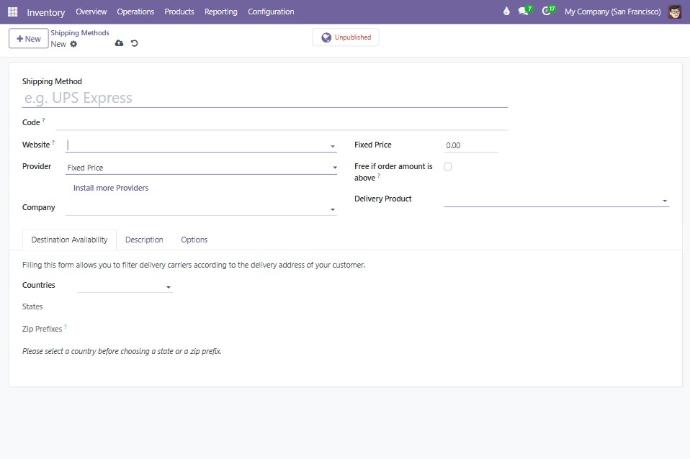Viewport: 690px width, 459px height.
Task: Click the Shipping Method name field
Action: coord(264,98)
